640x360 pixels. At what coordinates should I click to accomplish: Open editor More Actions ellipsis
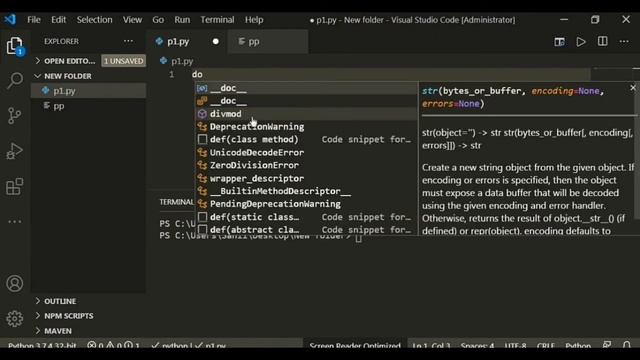[624, 41]
